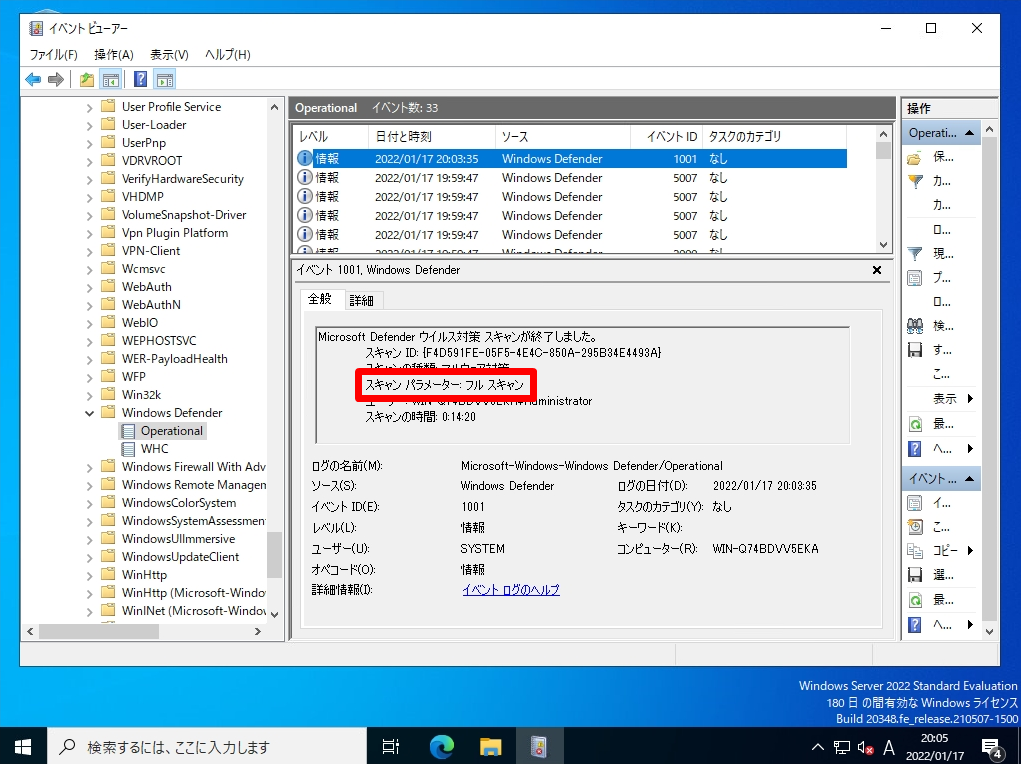The width and height of the screenshot is (1021, 764).
Task: Click the Event Viewer taskbar button
Action: point(538,746)
